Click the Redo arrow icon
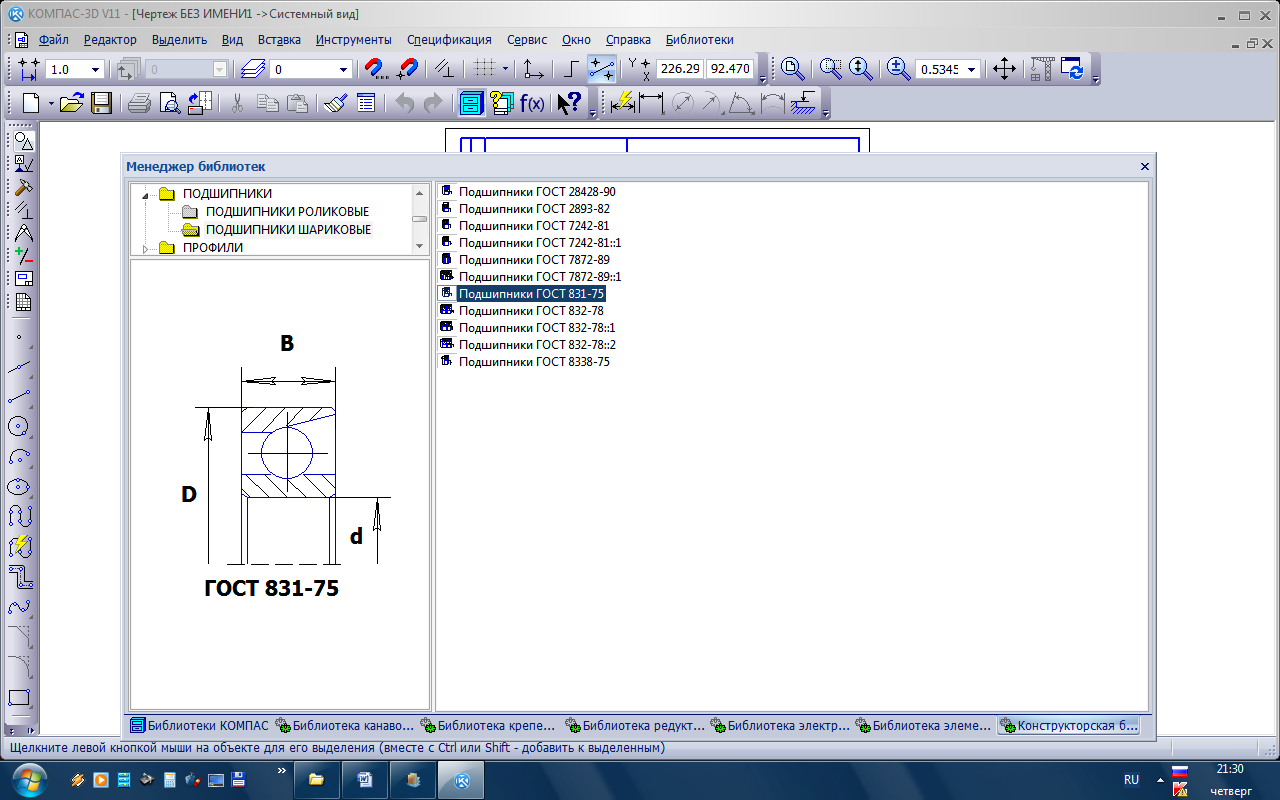 pos(433,103)
